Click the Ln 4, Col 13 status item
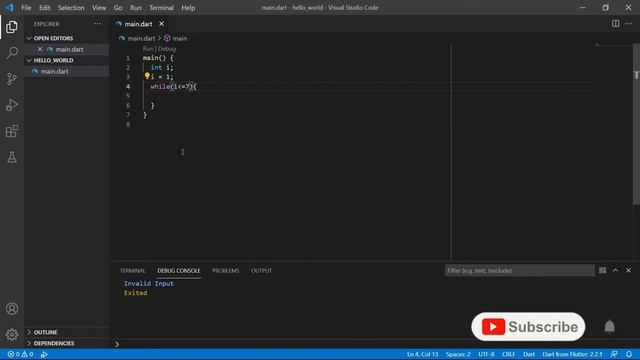Screen dimensions: 640x360 [422, 354]
